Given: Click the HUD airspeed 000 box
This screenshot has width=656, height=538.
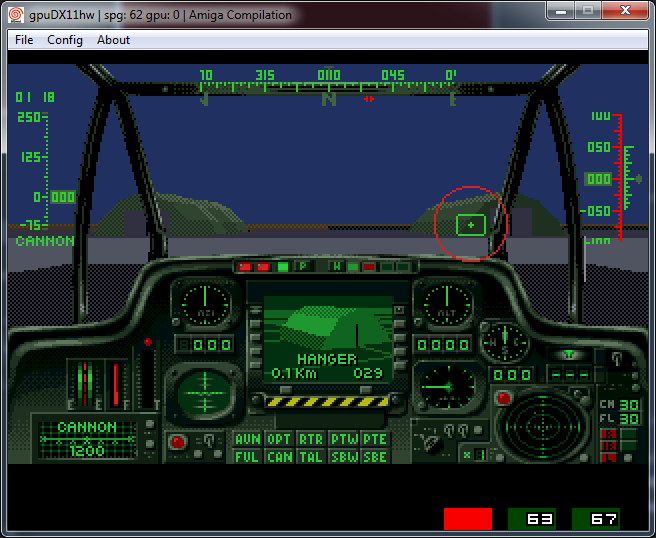Looking at the screenshot, I should 63,197.
